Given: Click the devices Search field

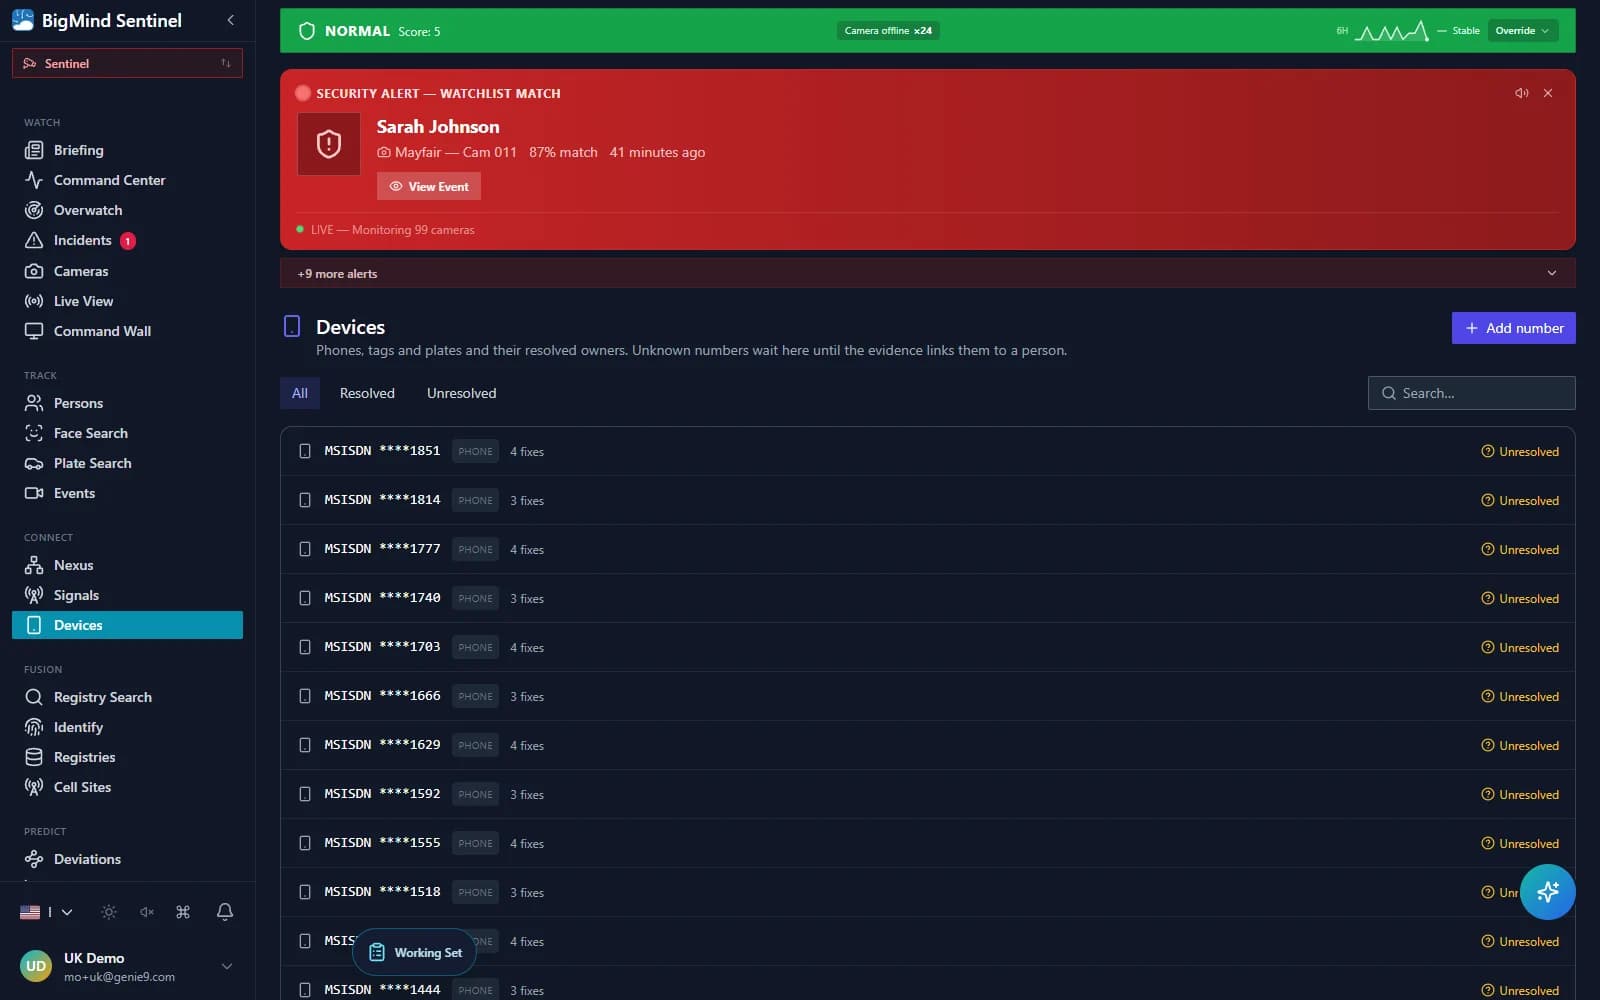Looking at the screenshot, I should [x=1471, y=393].
